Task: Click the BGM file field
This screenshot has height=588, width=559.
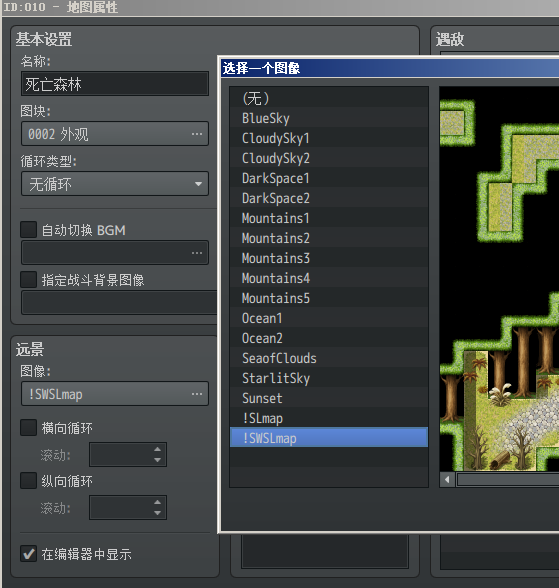Action: [115, 253]
